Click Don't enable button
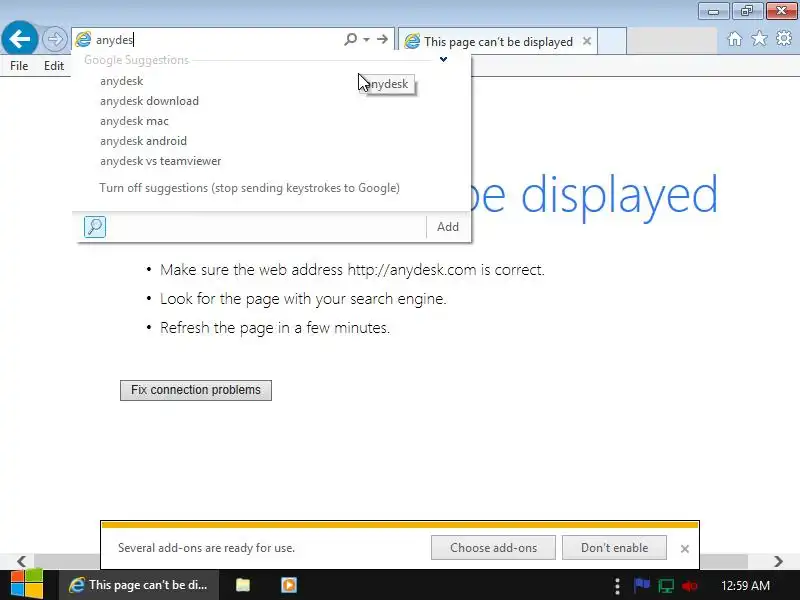800x600 pixels. pyautogui.click(x=614, y=547)
